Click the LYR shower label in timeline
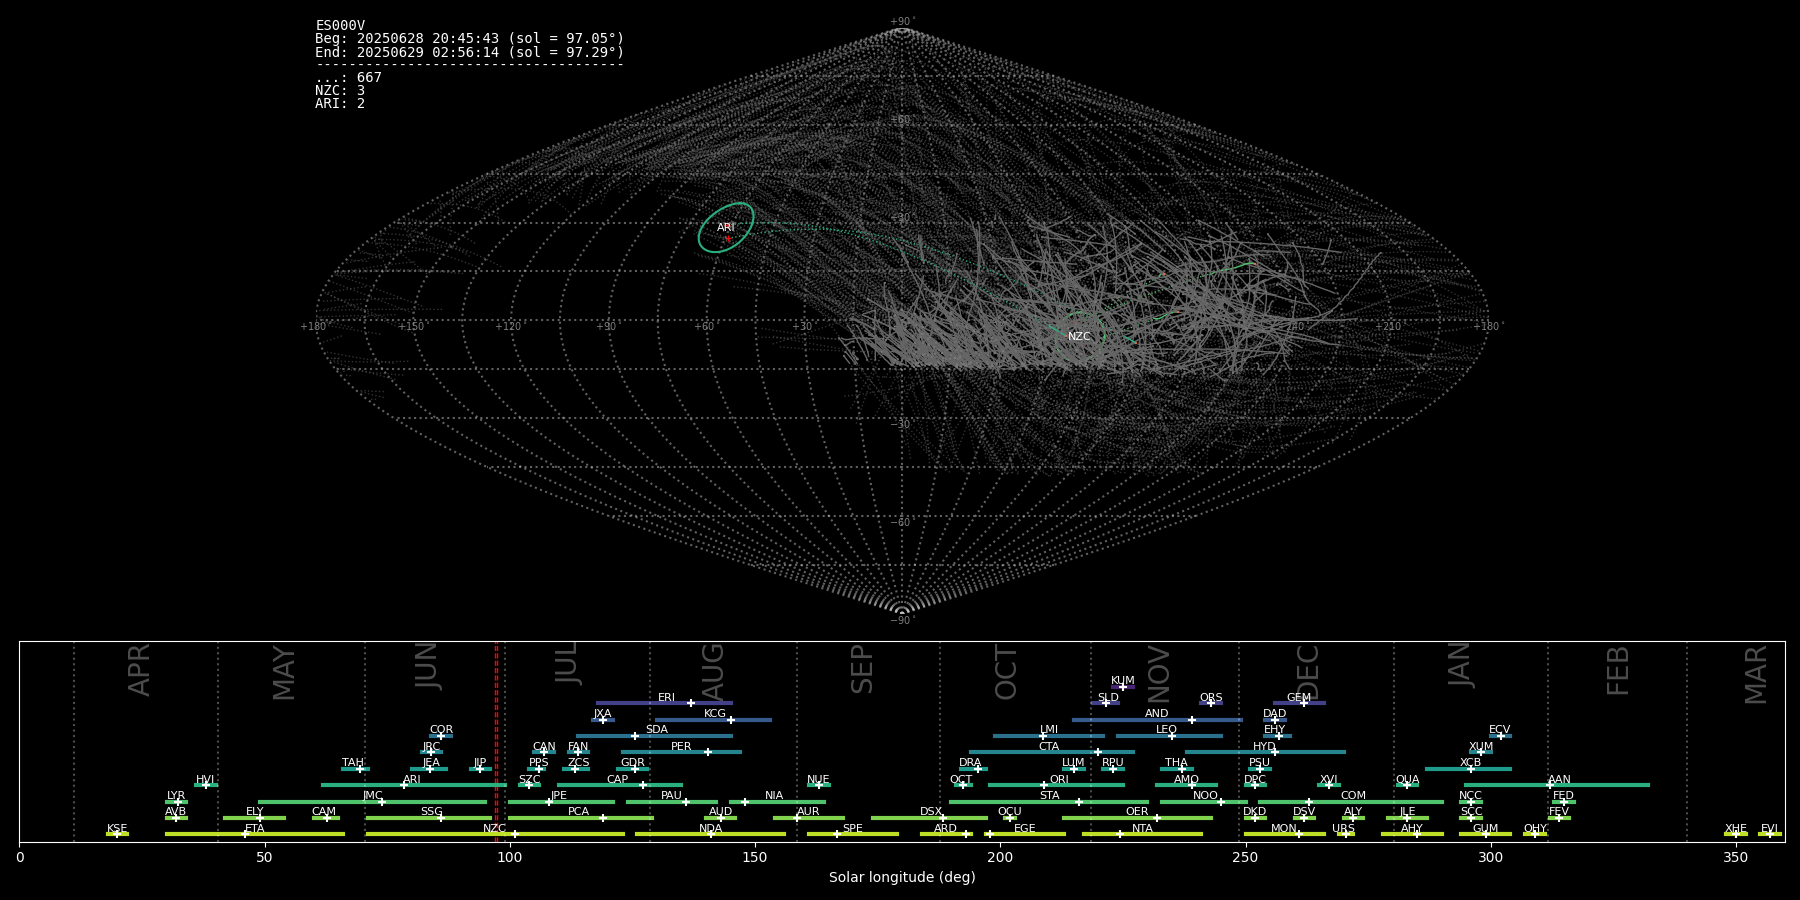This screenshot has height=900, width=1800. (x=176, y=796)
